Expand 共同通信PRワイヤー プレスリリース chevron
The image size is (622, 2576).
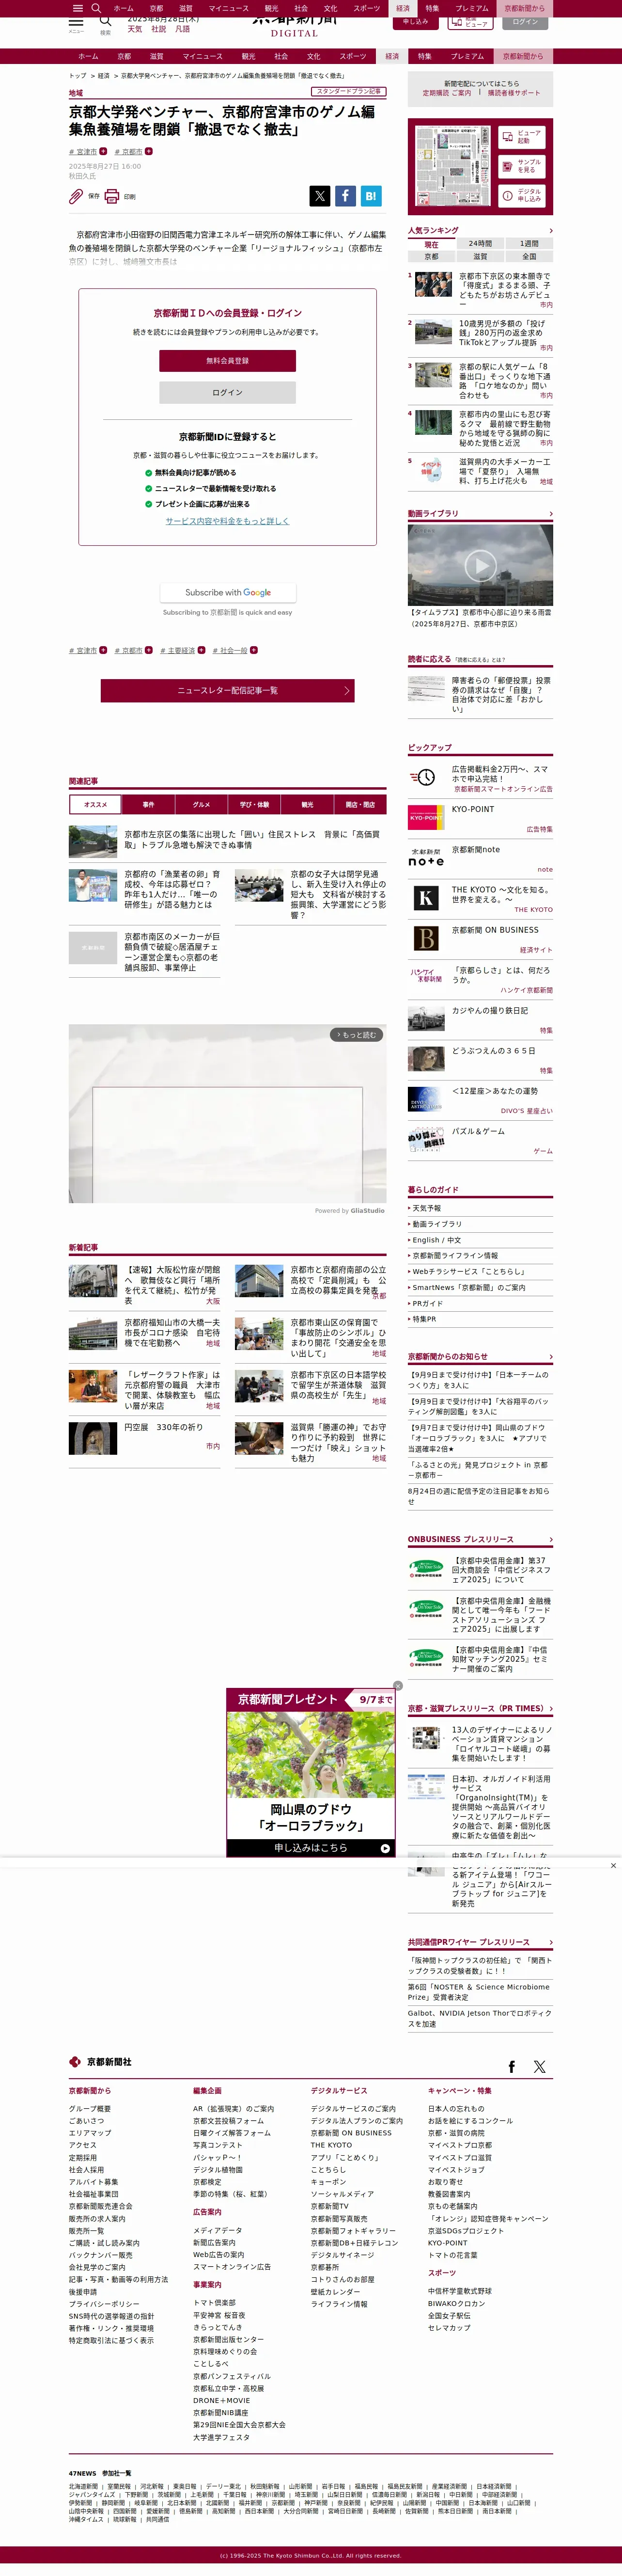click(x=550, y=1942)
